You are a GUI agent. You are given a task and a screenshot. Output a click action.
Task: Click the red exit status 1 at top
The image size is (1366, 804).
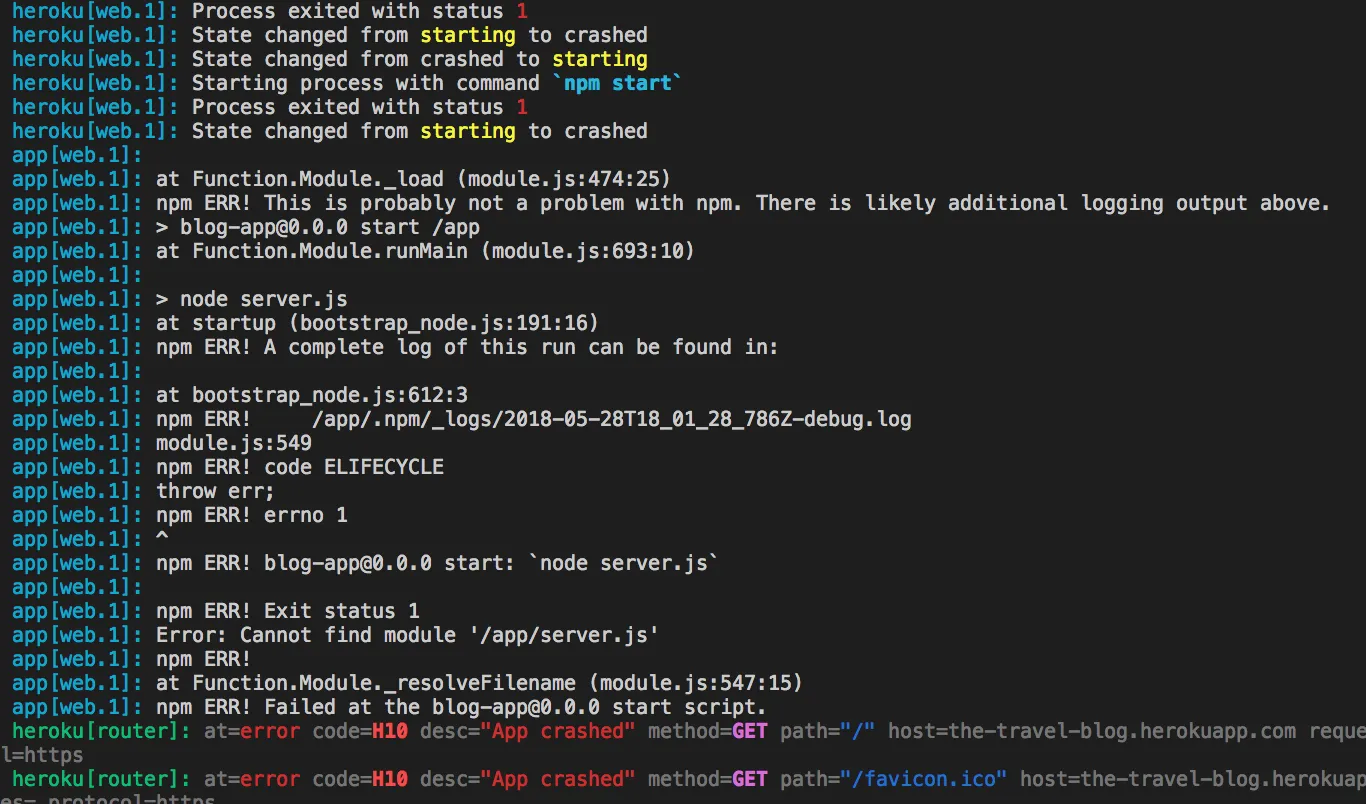coord(522,11)
